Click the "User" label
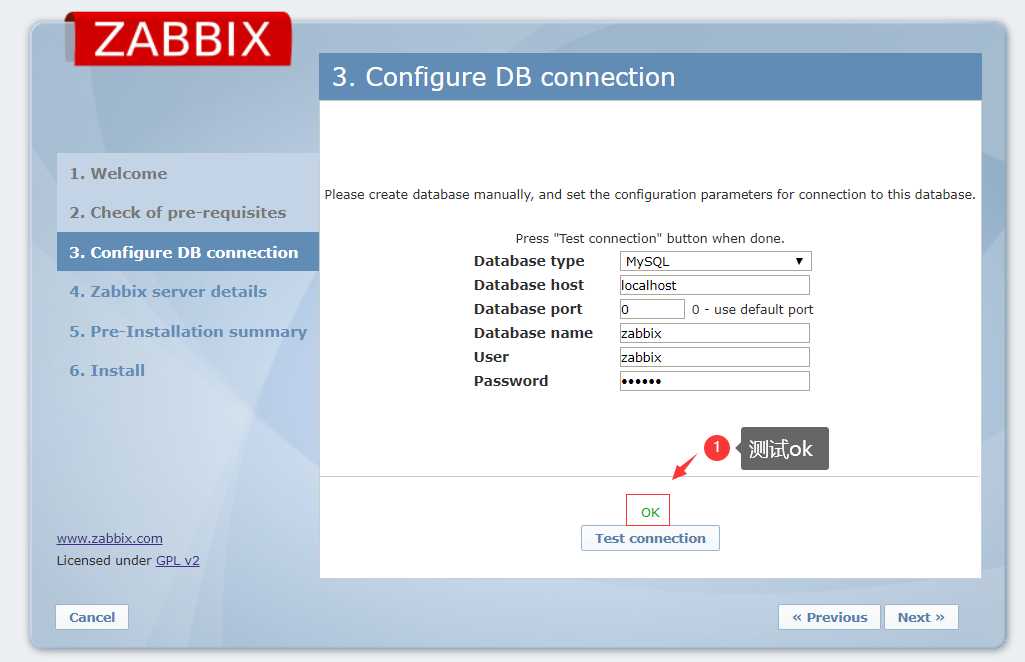 (x=491, y=357)
